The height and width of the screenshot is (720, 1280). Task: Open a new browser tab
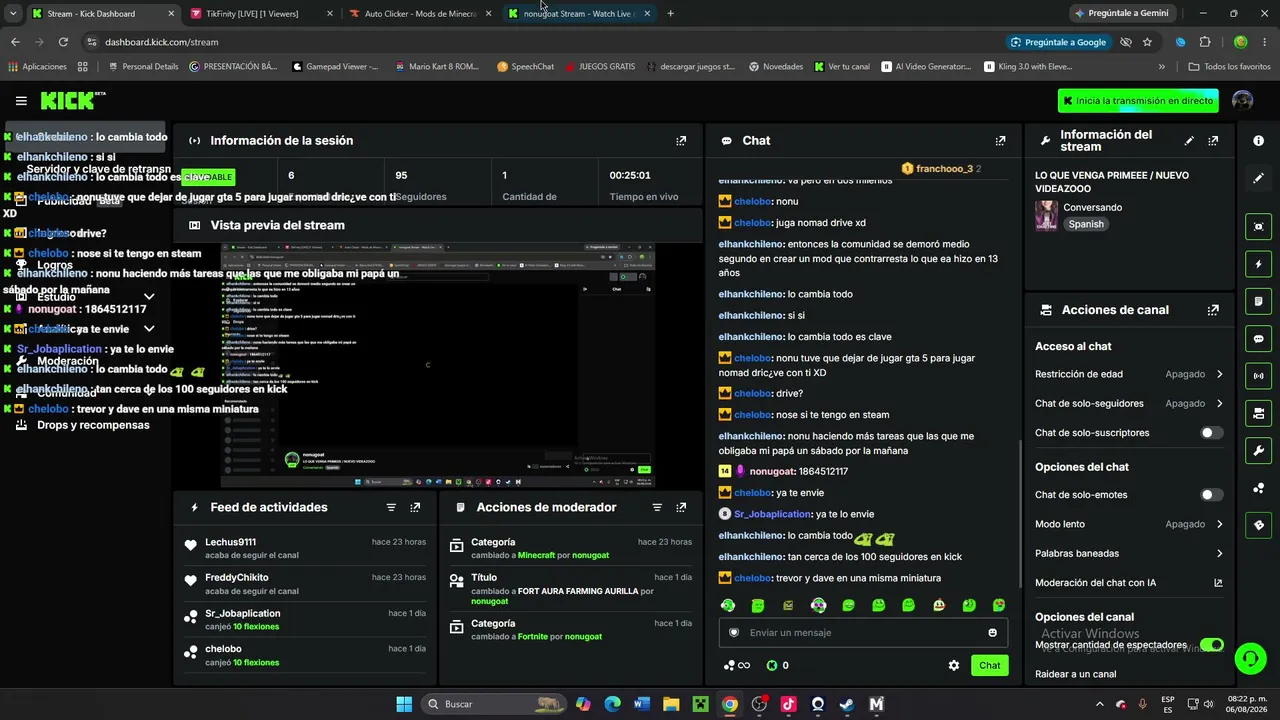[x=670, y=14]
